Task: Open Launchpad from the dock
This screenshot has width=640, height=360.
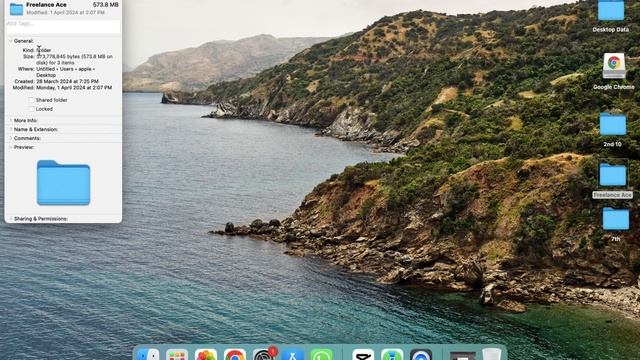Action: [x=176, y=355]
